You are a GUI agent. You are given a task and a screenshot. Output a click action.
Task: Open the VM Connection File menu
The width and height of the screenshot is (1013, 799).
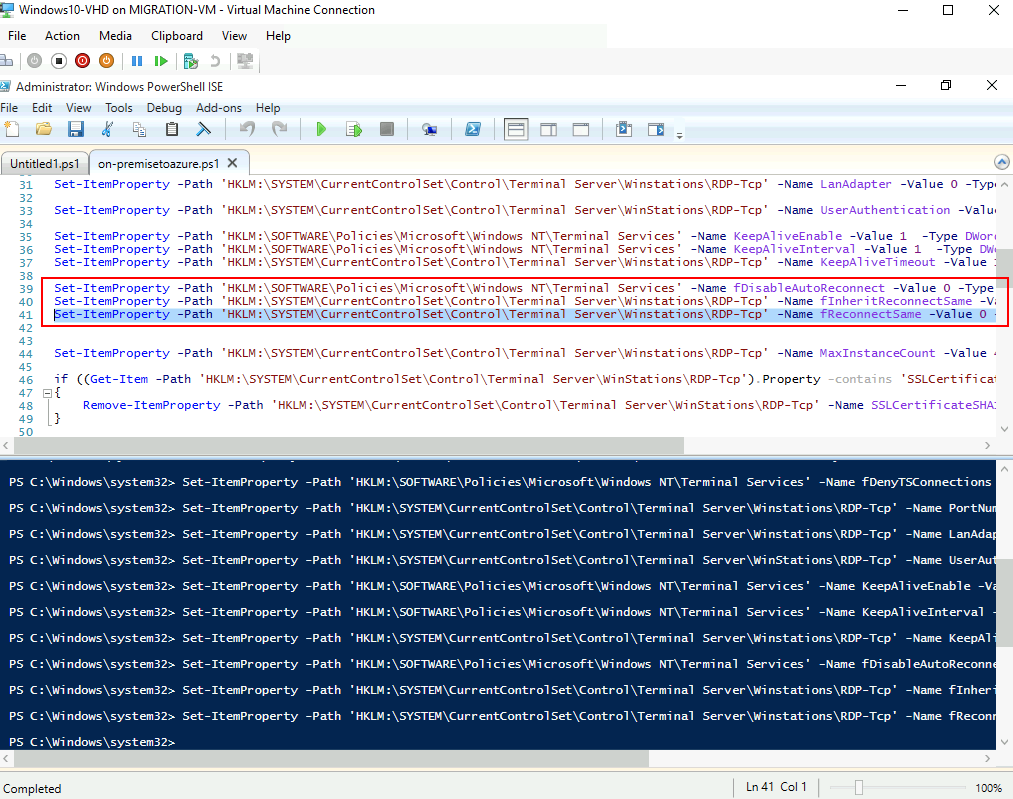[x=17, y=36]
